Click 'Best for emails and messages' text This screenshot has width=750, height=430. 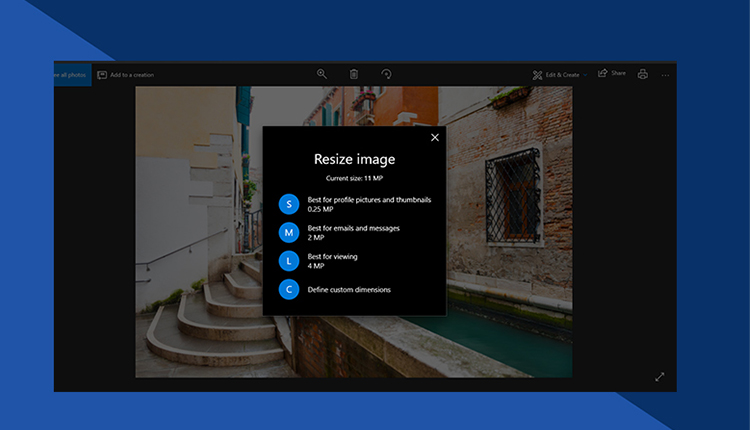pos(353,228)
